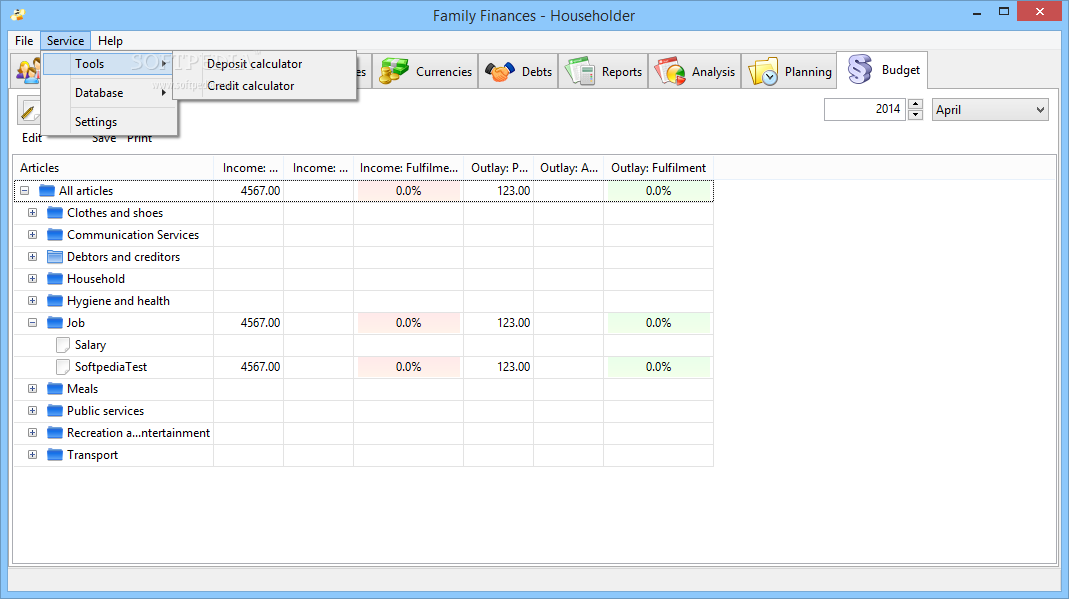Expand the Debtors and creditors folder
Image resolution: width=1069 pixels, height=599 pixels.
click(32, 257)
